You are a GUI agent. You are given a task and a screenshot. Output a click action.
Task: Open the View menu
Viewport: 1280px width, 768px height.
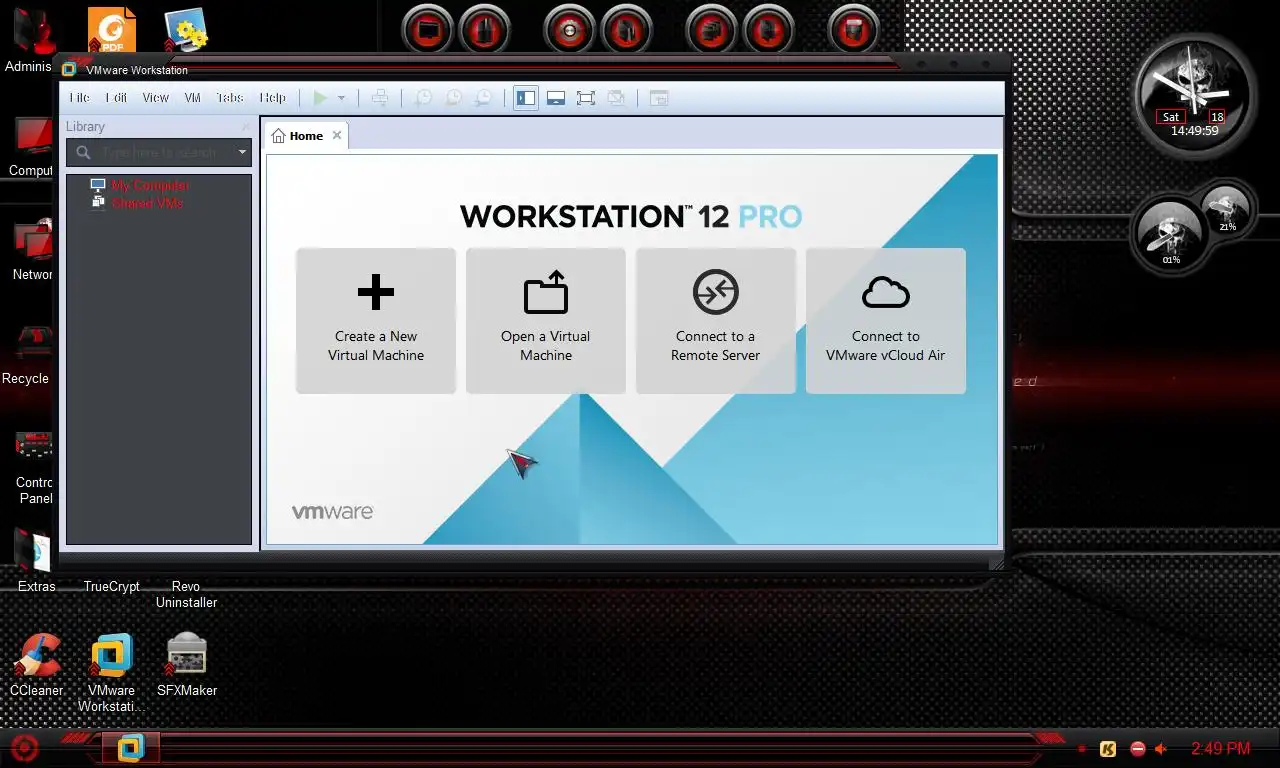point(156,98)
